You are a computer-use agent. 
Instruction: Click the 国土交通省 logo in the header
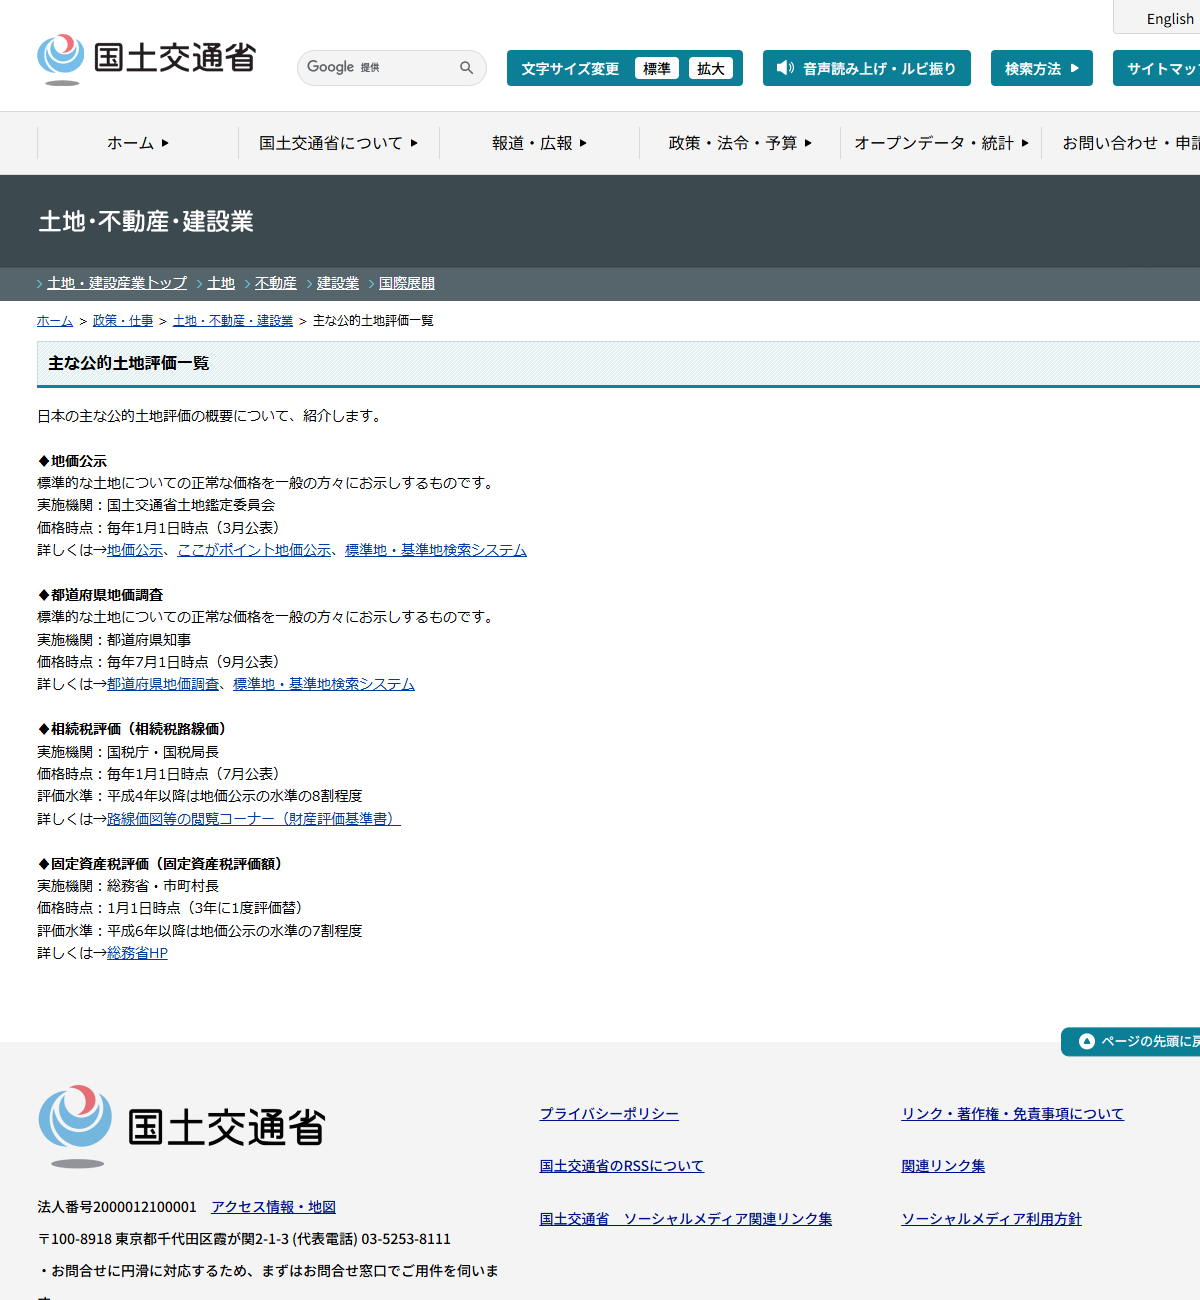(x=147, y=59)
